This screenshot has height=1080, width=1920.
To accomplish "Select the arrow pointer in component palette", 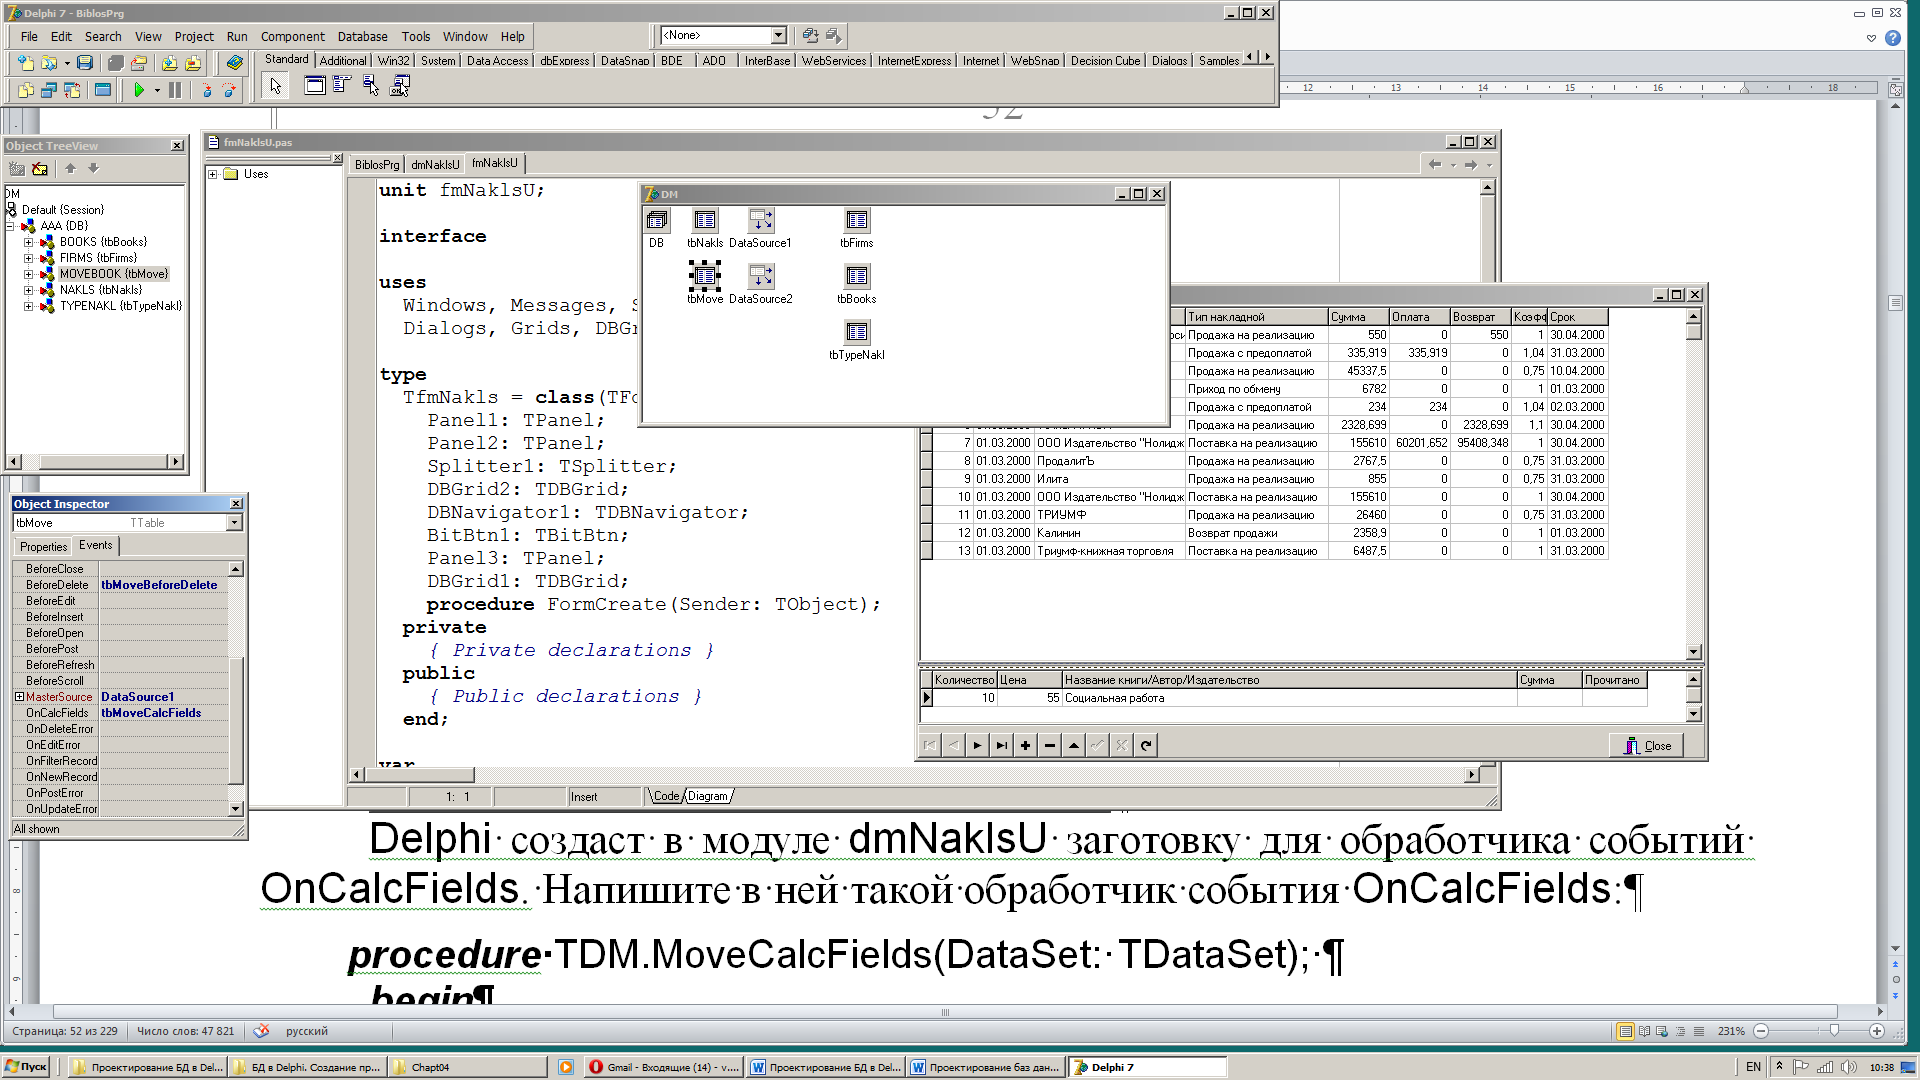I will point(276,86).
